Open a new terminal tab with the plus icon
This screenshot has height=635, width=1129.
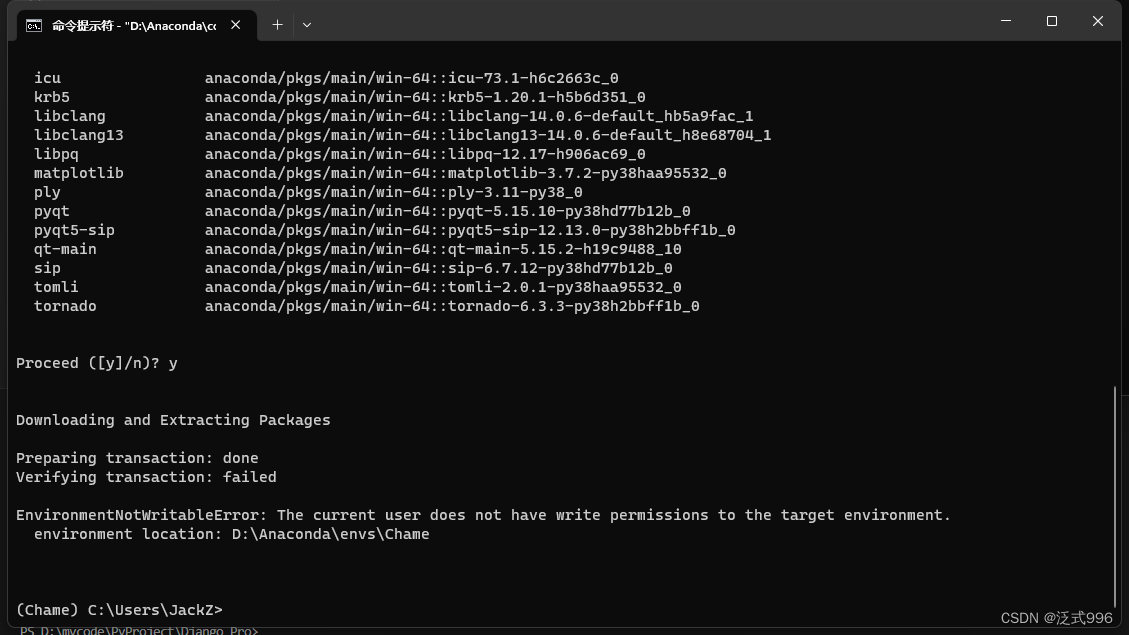pos(277,24)
